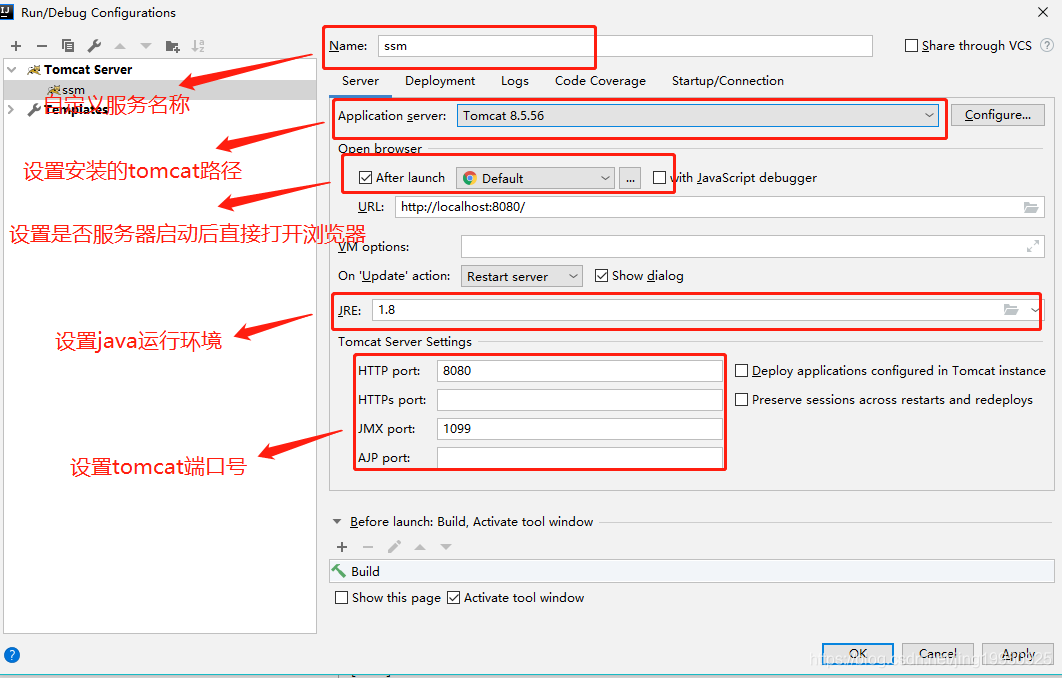Add a Before launch task

point(342,547)
